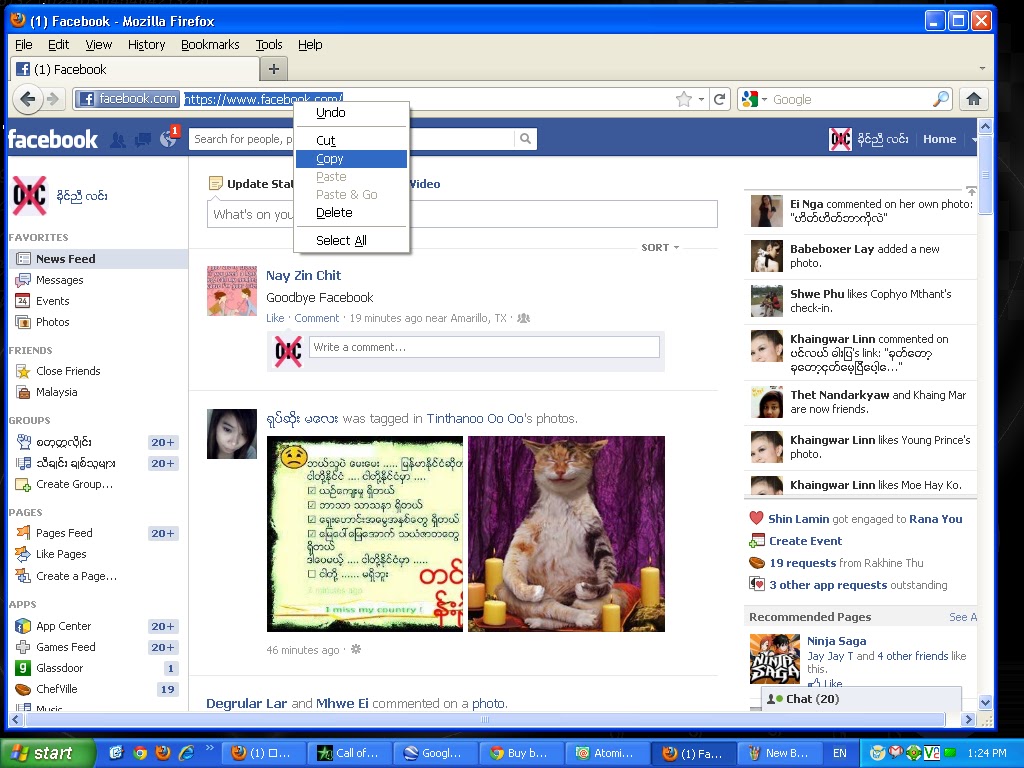Click Create a Page... in sidebar

click(x=76, y=576)
